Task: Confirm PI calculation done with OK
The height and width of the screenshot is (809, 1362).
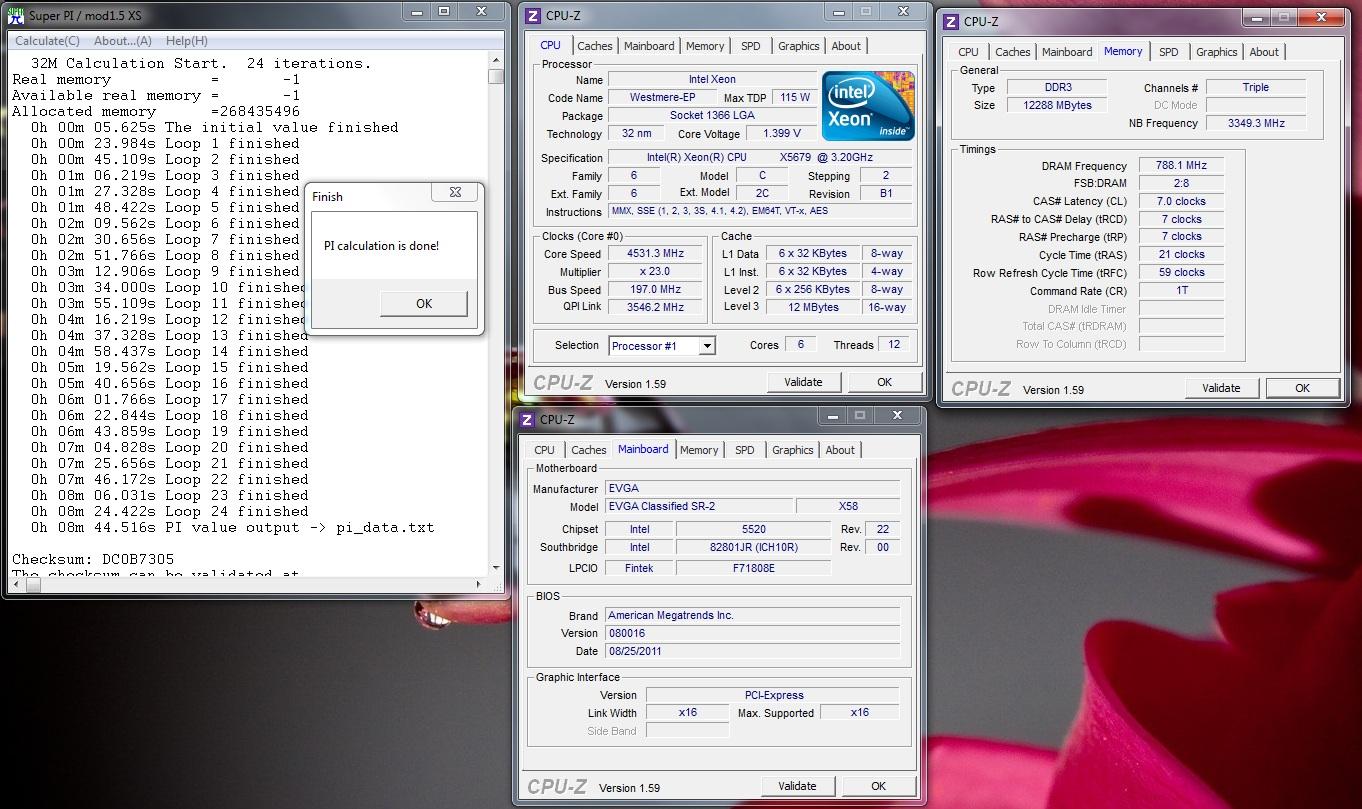Action: 423,303
